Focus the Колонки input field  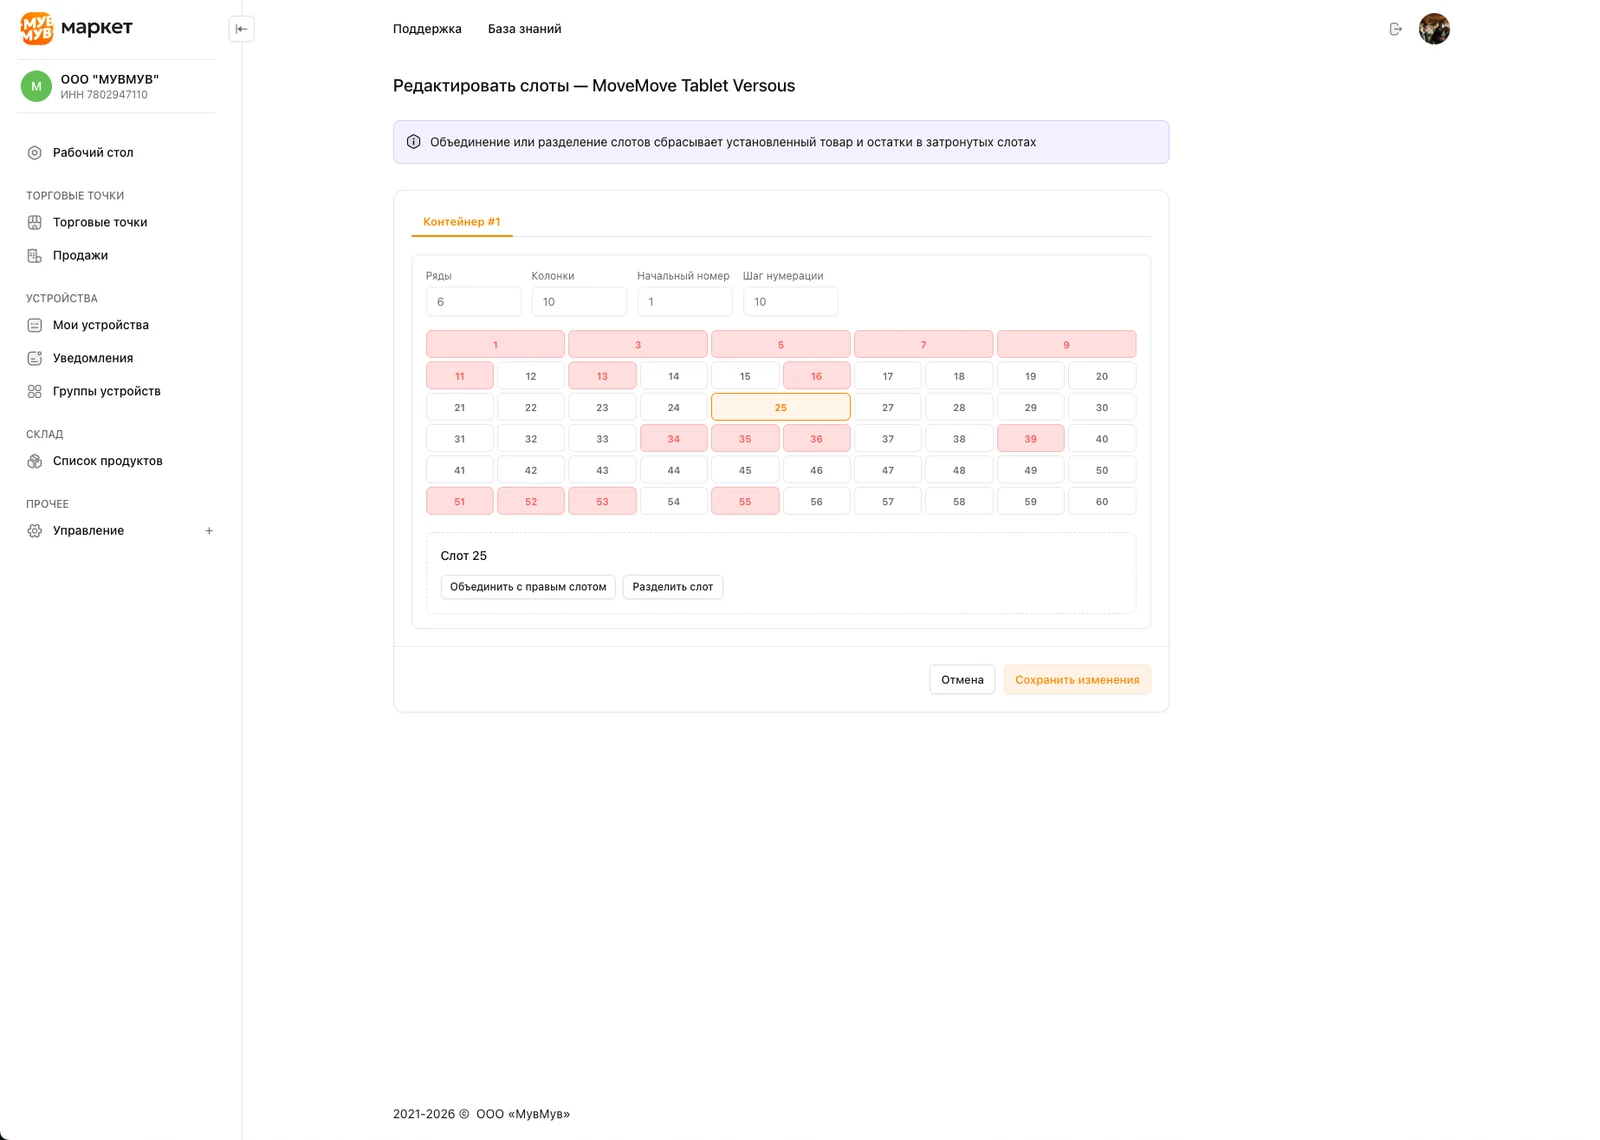pyautogui.click(x=579, y=301)
